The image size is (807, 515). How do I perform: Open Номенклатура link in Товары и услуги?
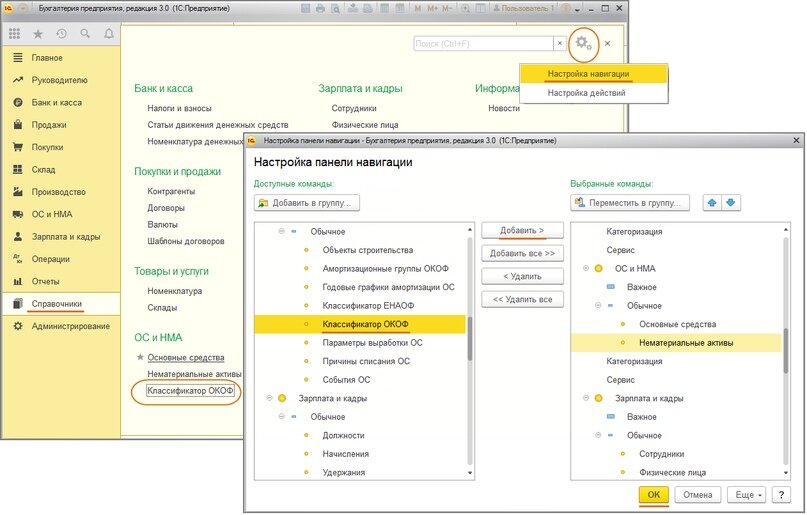point(174,291)
